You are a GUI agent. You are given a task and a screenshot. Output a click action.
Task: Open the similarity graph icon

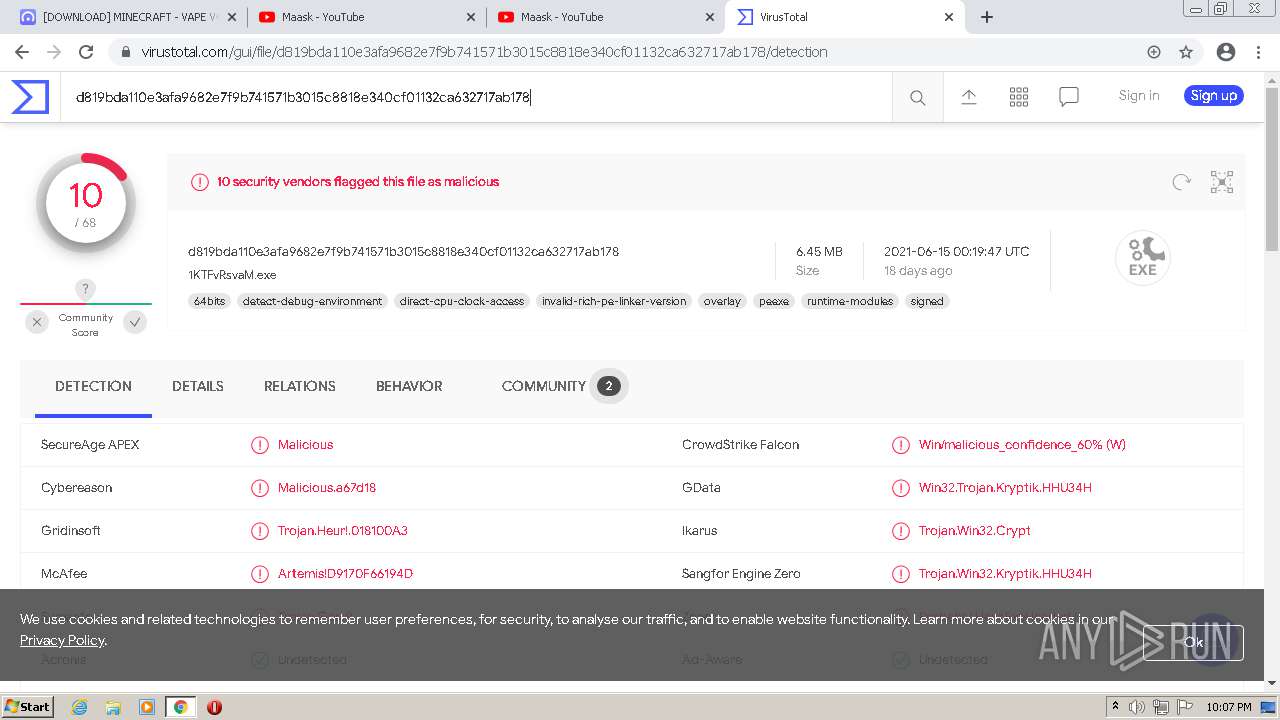(x=1222, y=182)
